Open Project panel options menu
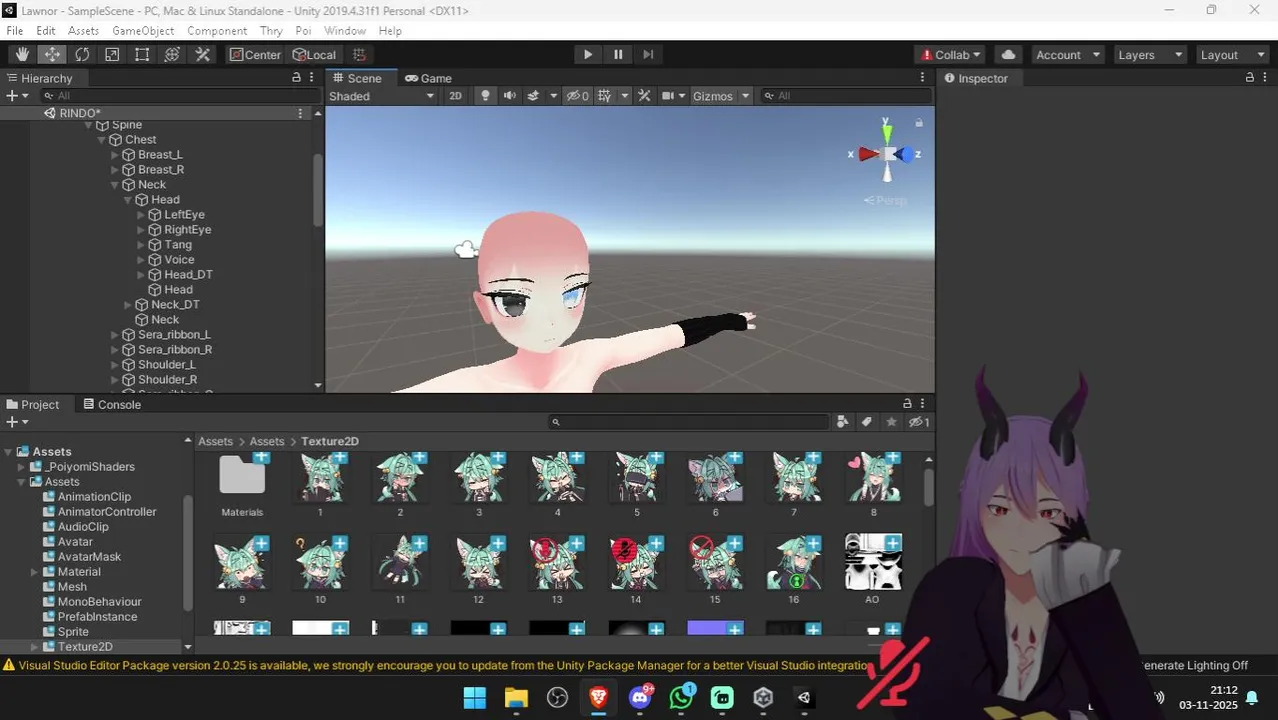Screen dimensions: 1278x720 [924, 404]
